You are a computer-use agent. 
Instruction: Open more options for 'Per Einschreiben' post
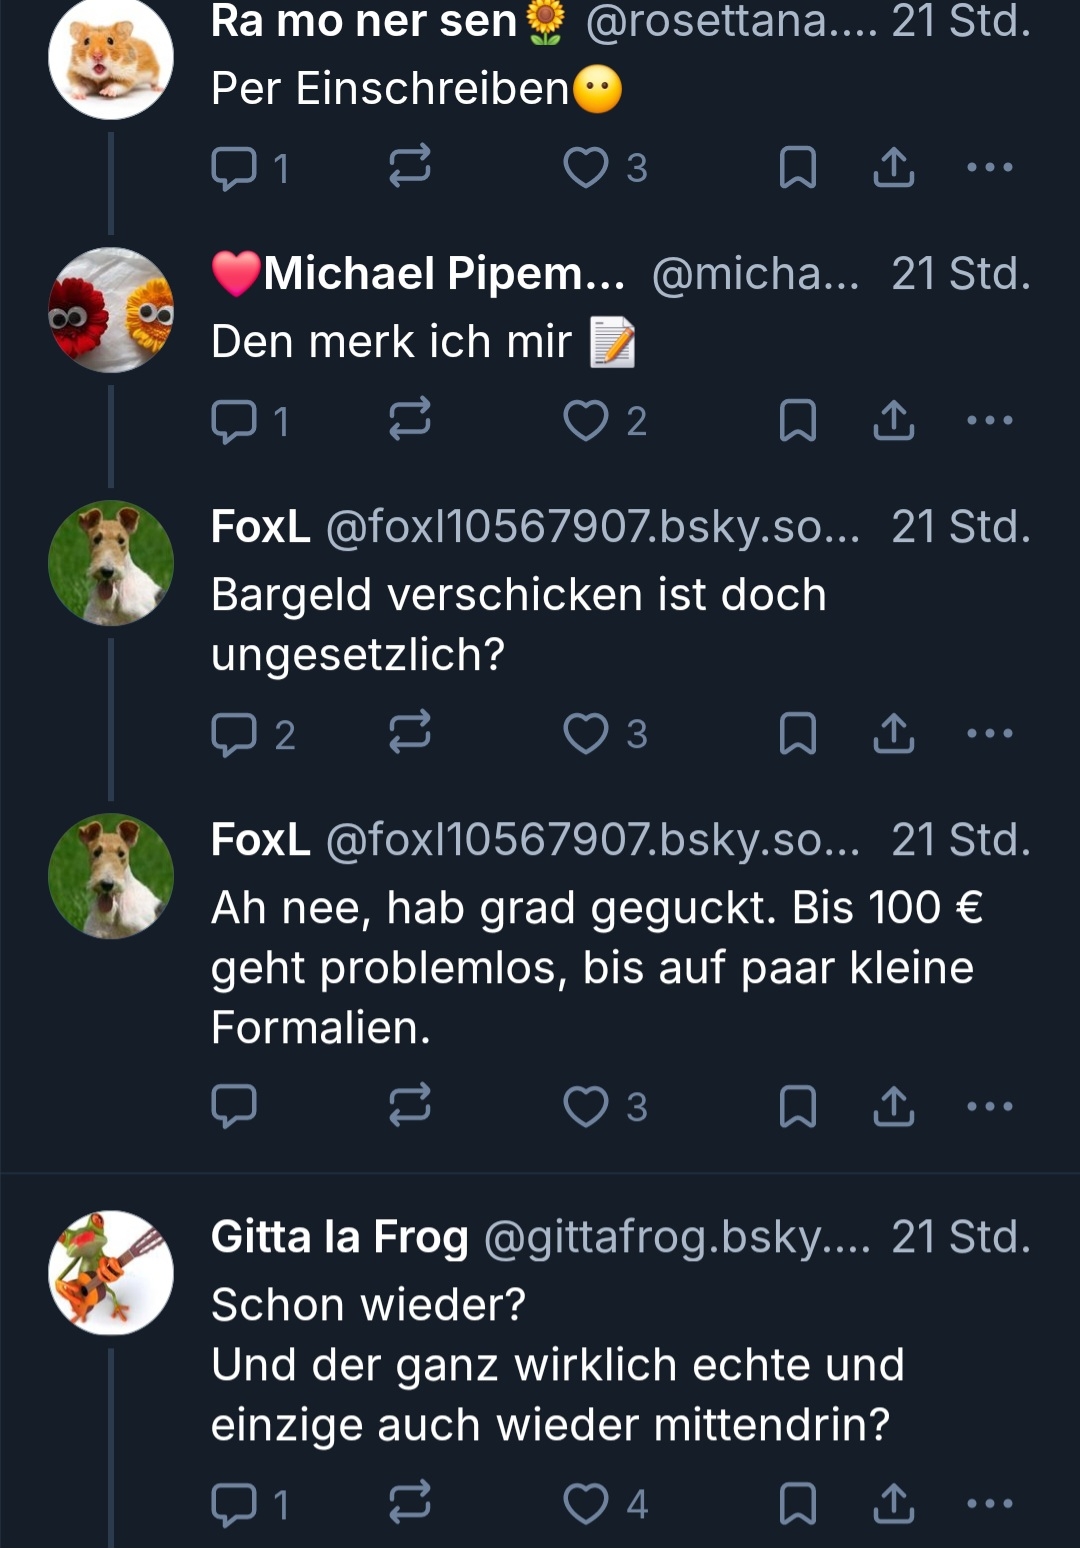pyautogui.click(x=990, y=168)
